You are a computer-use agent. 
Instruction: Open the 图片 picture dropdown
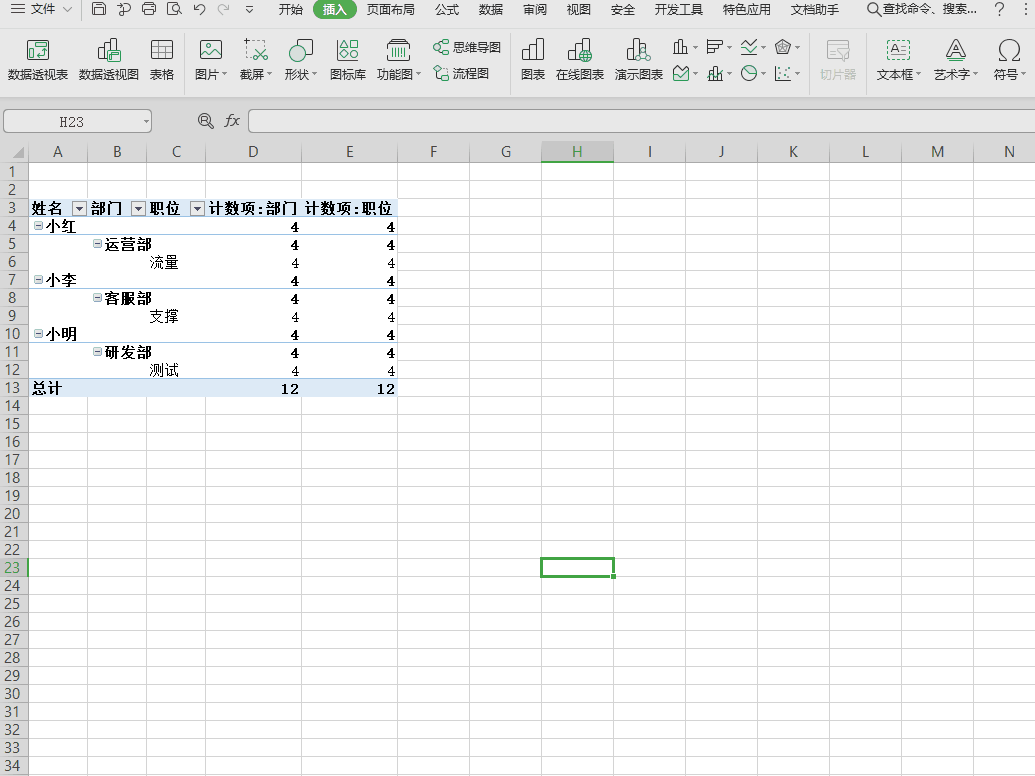[x=211, y=59]
